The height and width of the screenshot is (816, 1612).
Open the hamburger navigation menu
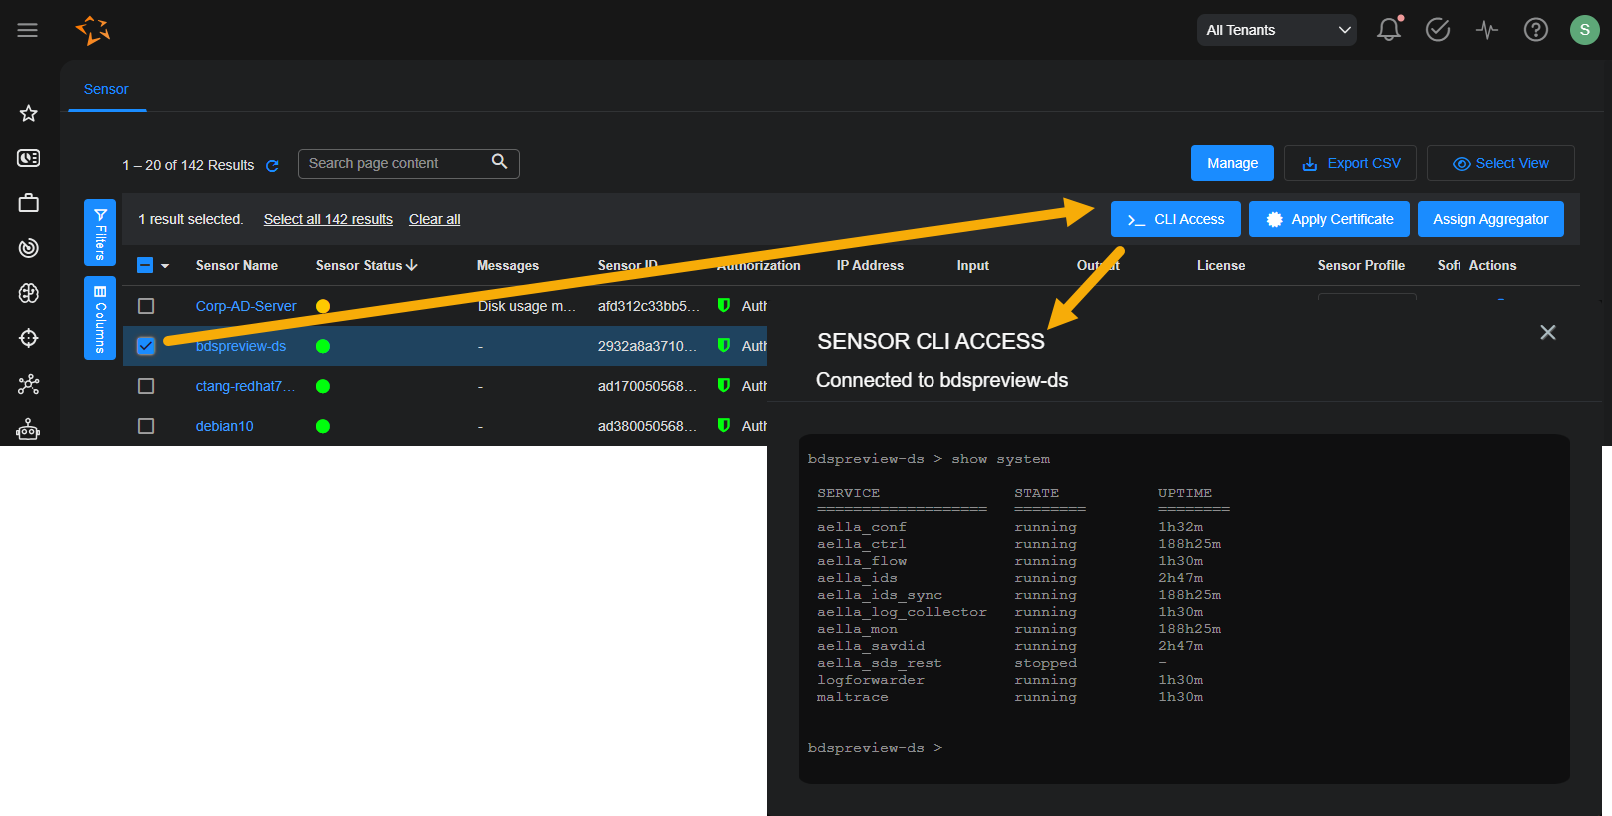pos(28,30)
